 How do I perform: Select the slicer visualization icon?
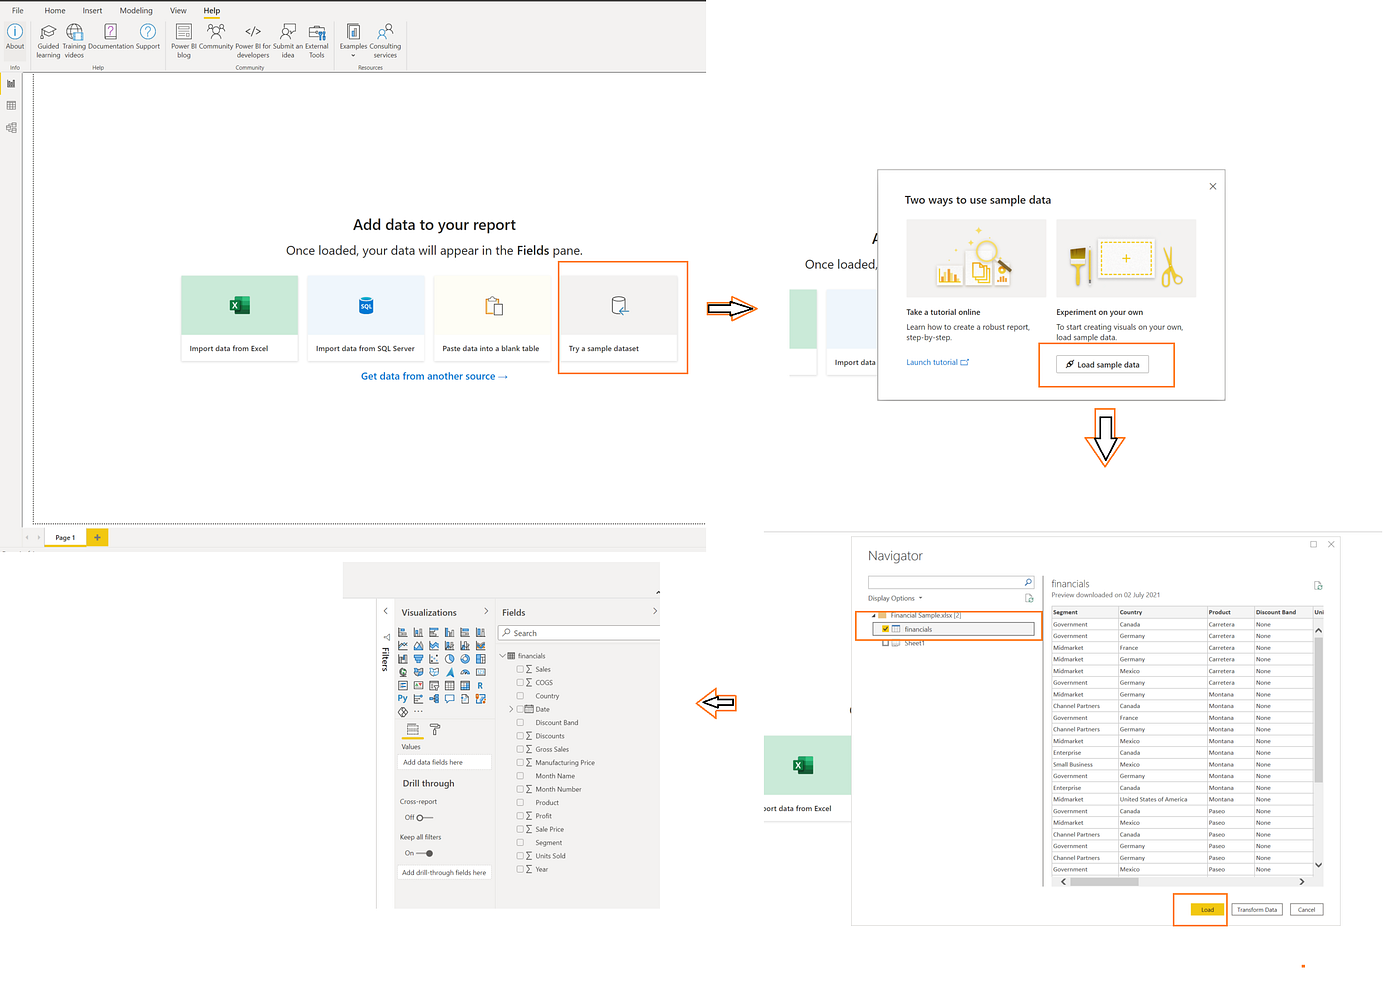(x=434, y=685)
